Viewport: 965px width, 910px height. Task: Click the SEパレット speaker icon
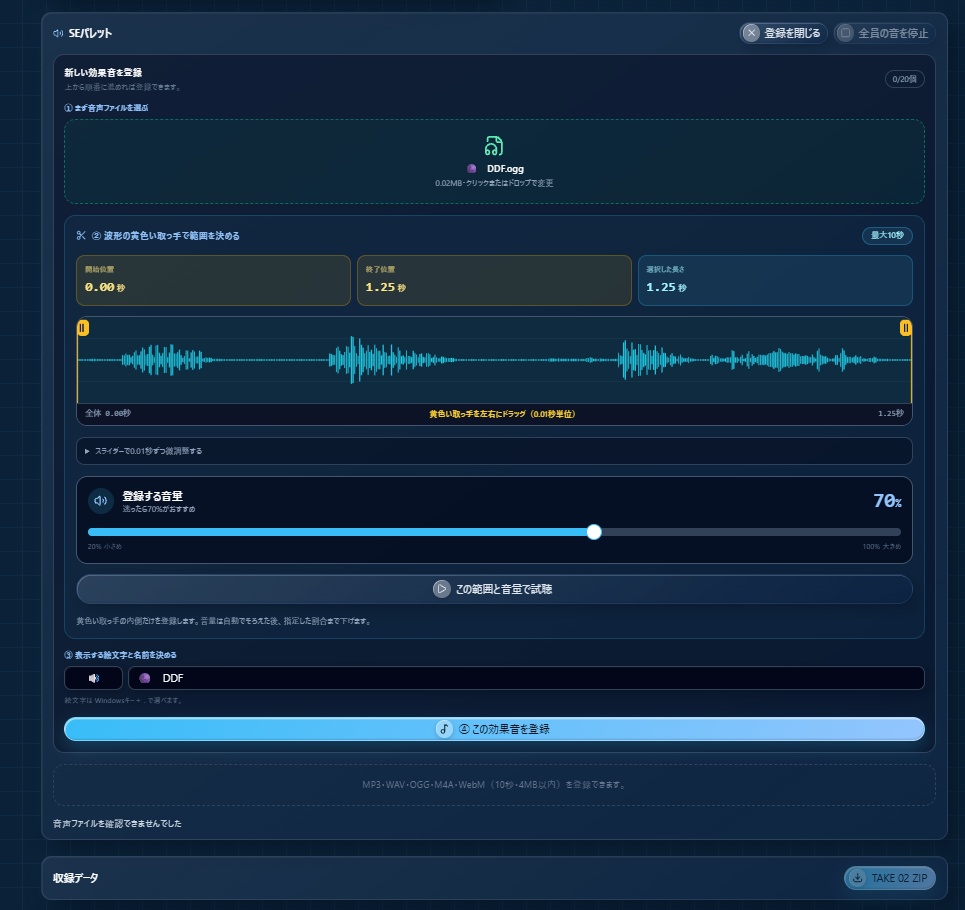point(58,33)
